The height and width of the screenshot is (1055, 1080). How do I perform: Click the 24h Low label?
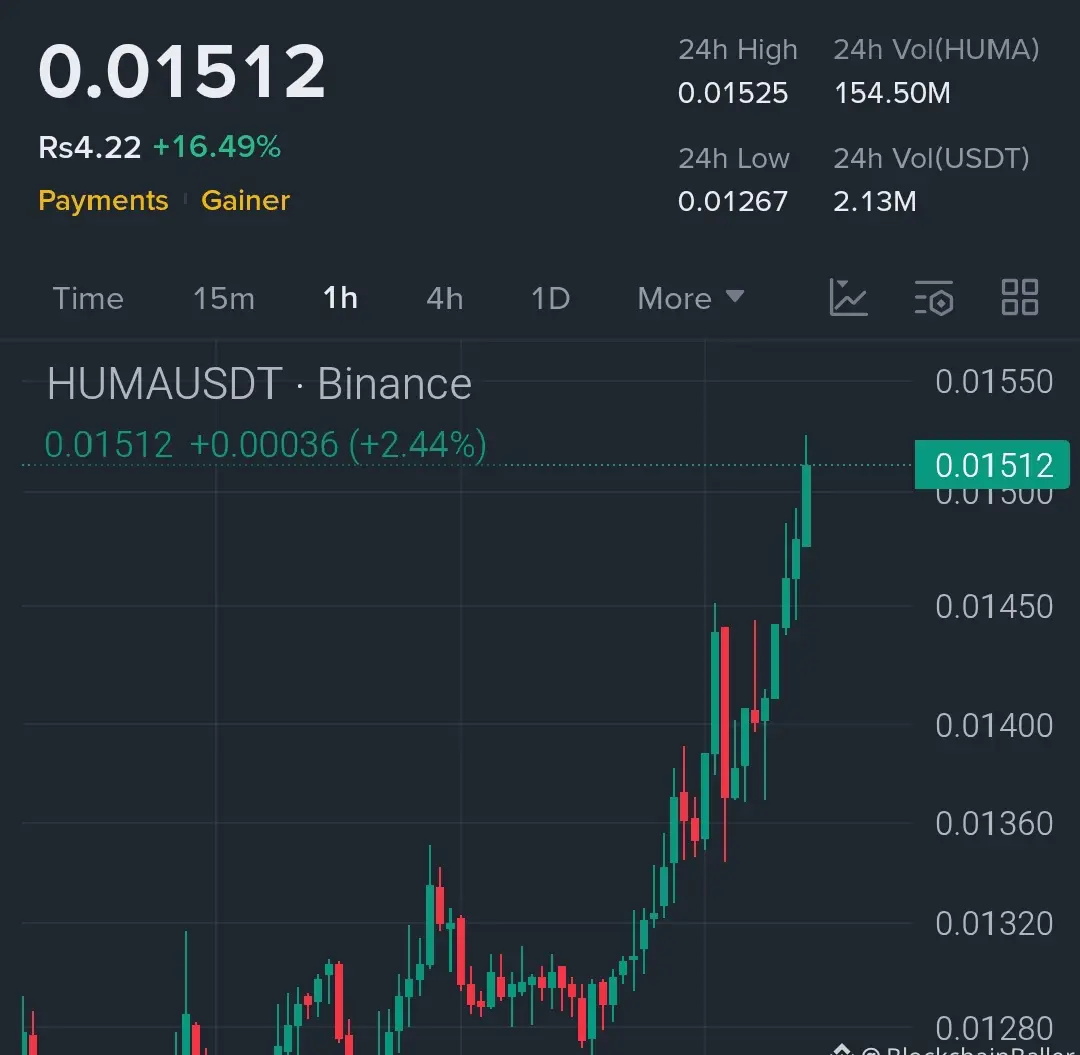(x=734, y=158)
